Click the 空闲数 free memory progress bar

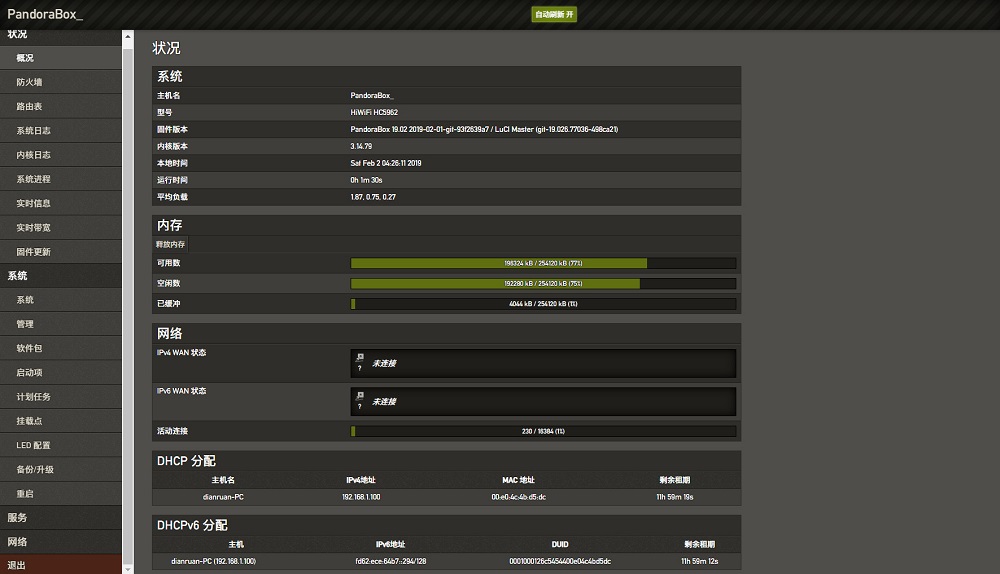(543, 283)
